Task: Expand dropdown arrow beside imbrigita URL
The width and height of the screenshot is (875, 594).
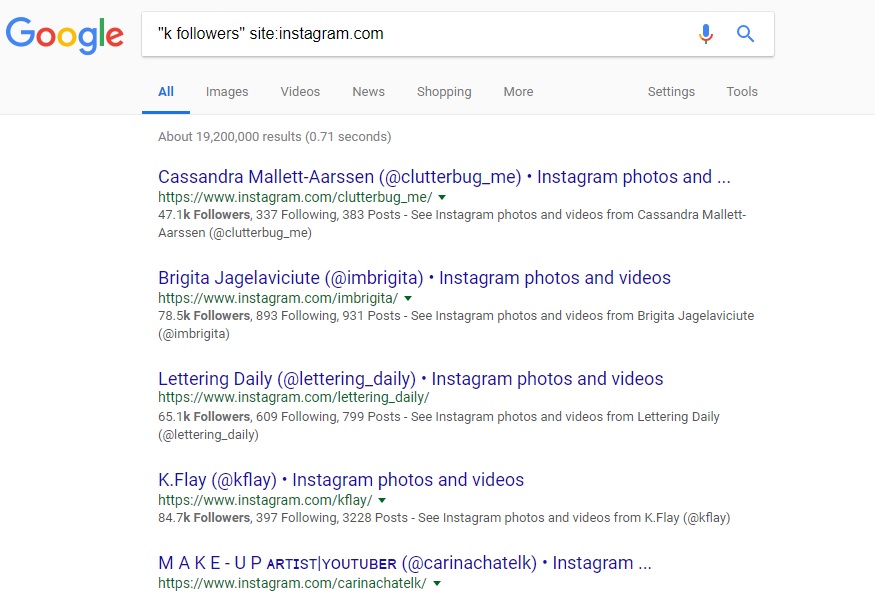Action: (408, 298)
